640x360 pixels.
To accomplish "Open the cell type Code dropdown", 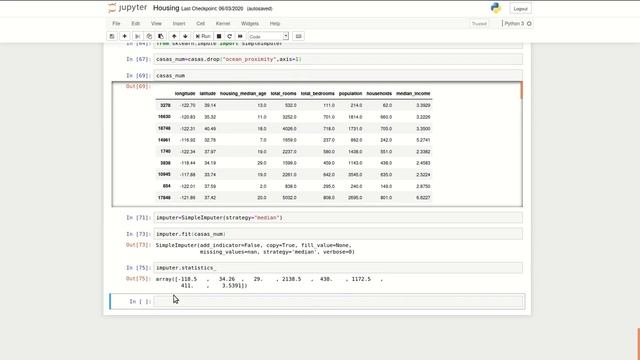I will (268, 36).
